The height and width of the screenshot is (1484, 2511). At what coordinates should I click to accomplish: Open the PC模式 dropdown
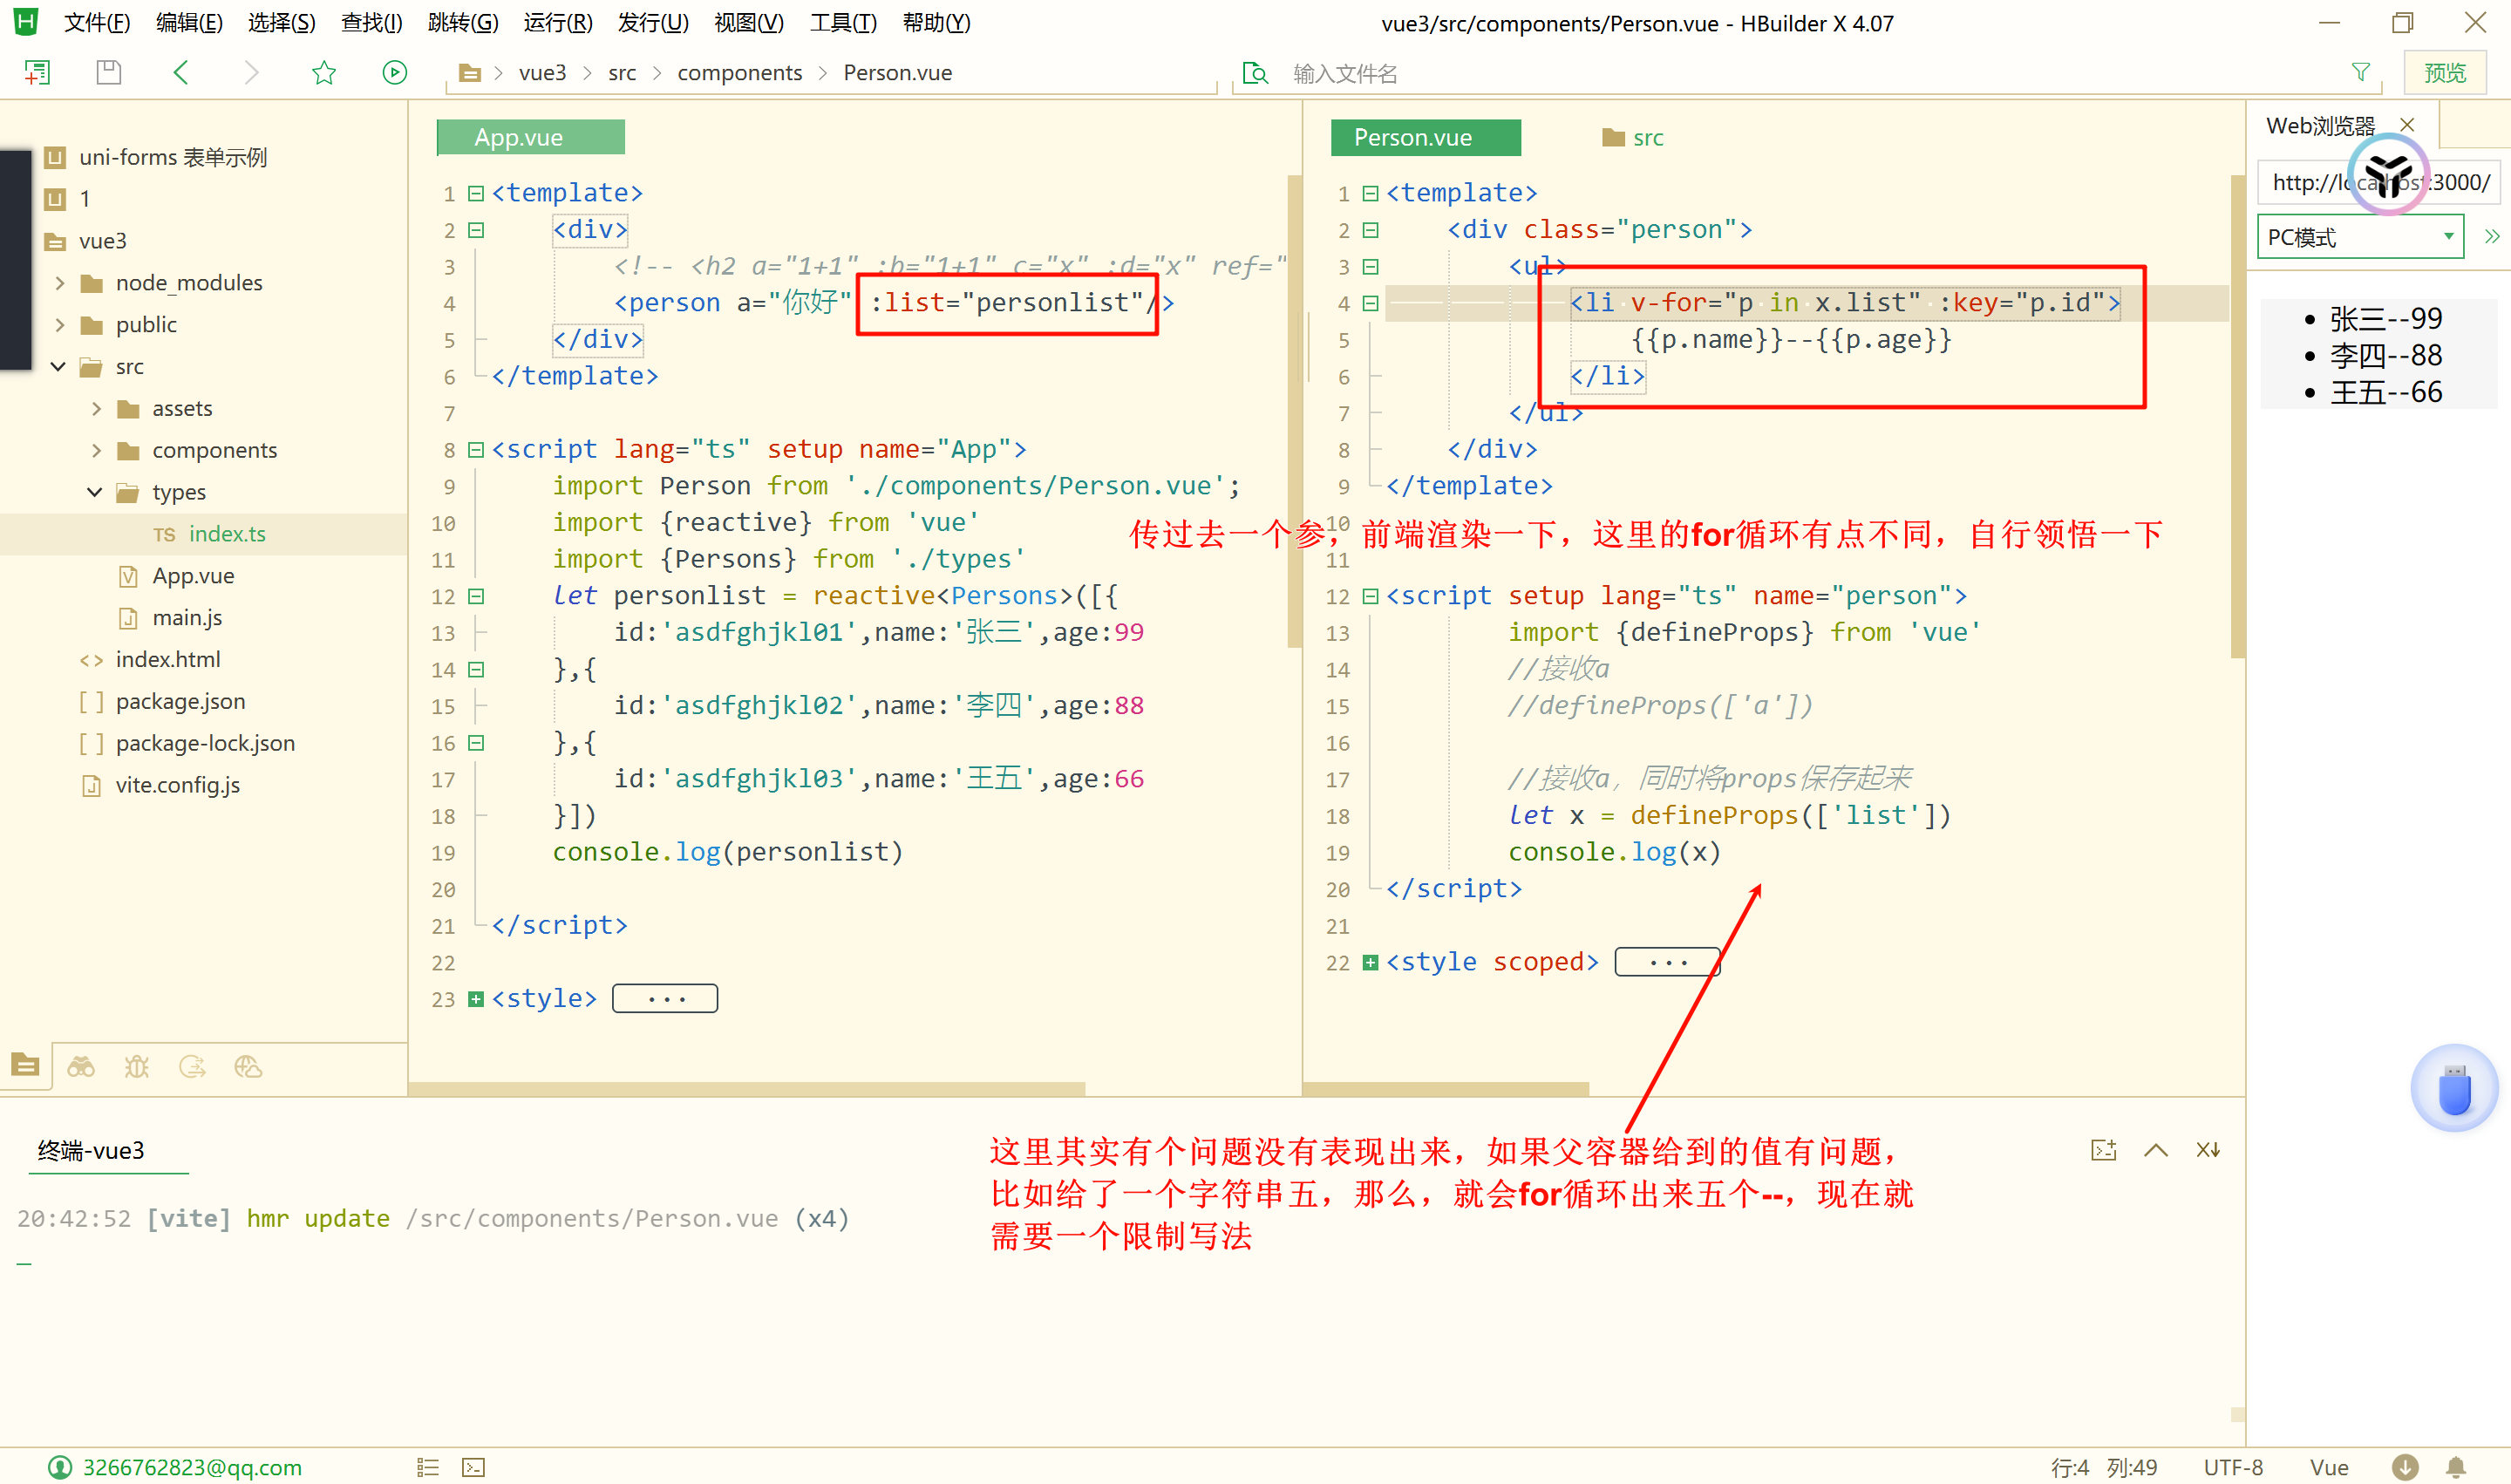pos(2359,237)
